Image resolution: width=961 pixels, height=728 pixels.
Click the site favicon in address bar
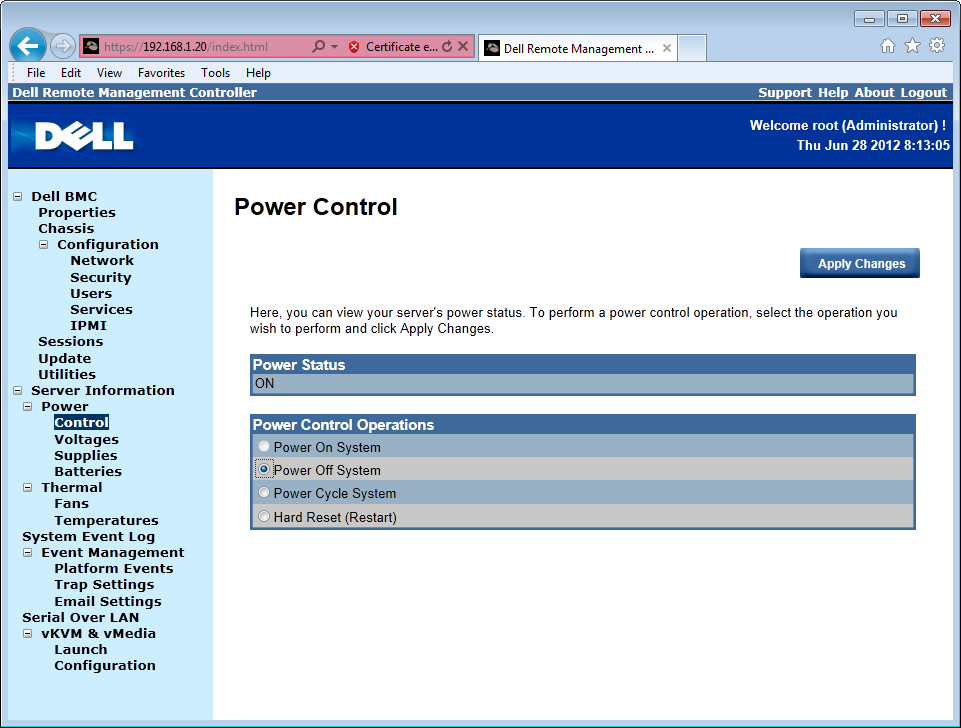[91, 47]
